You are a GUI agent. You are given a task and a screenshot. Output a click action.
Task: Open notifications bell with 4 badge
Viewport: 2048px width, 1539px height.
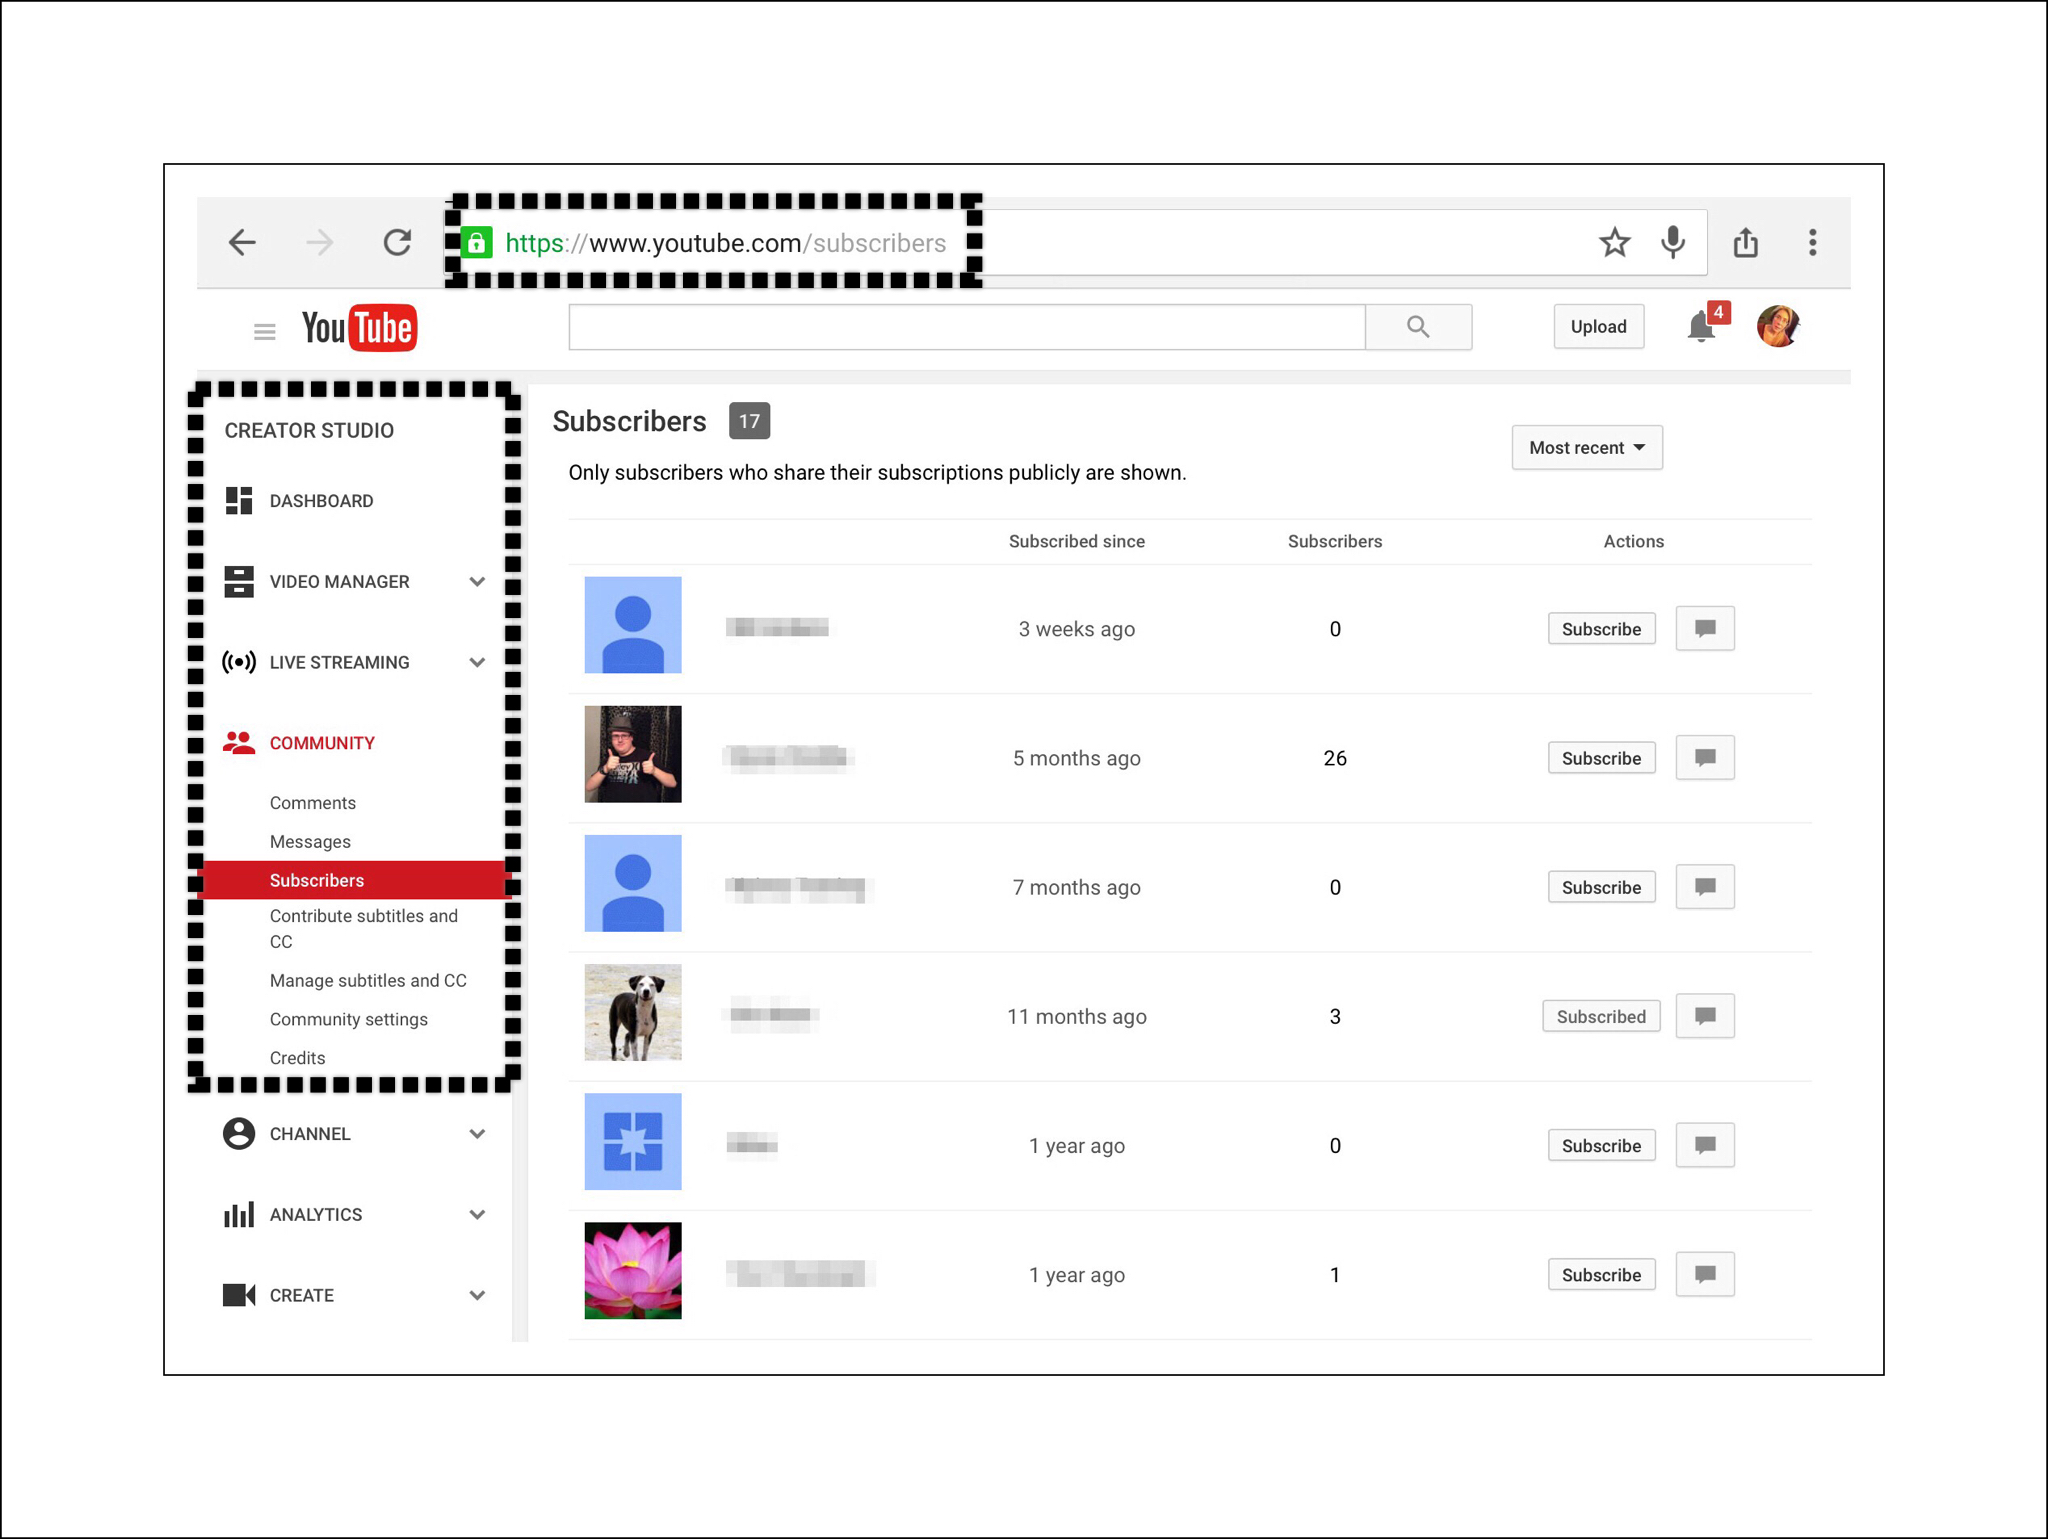[x=1702, y=326]
